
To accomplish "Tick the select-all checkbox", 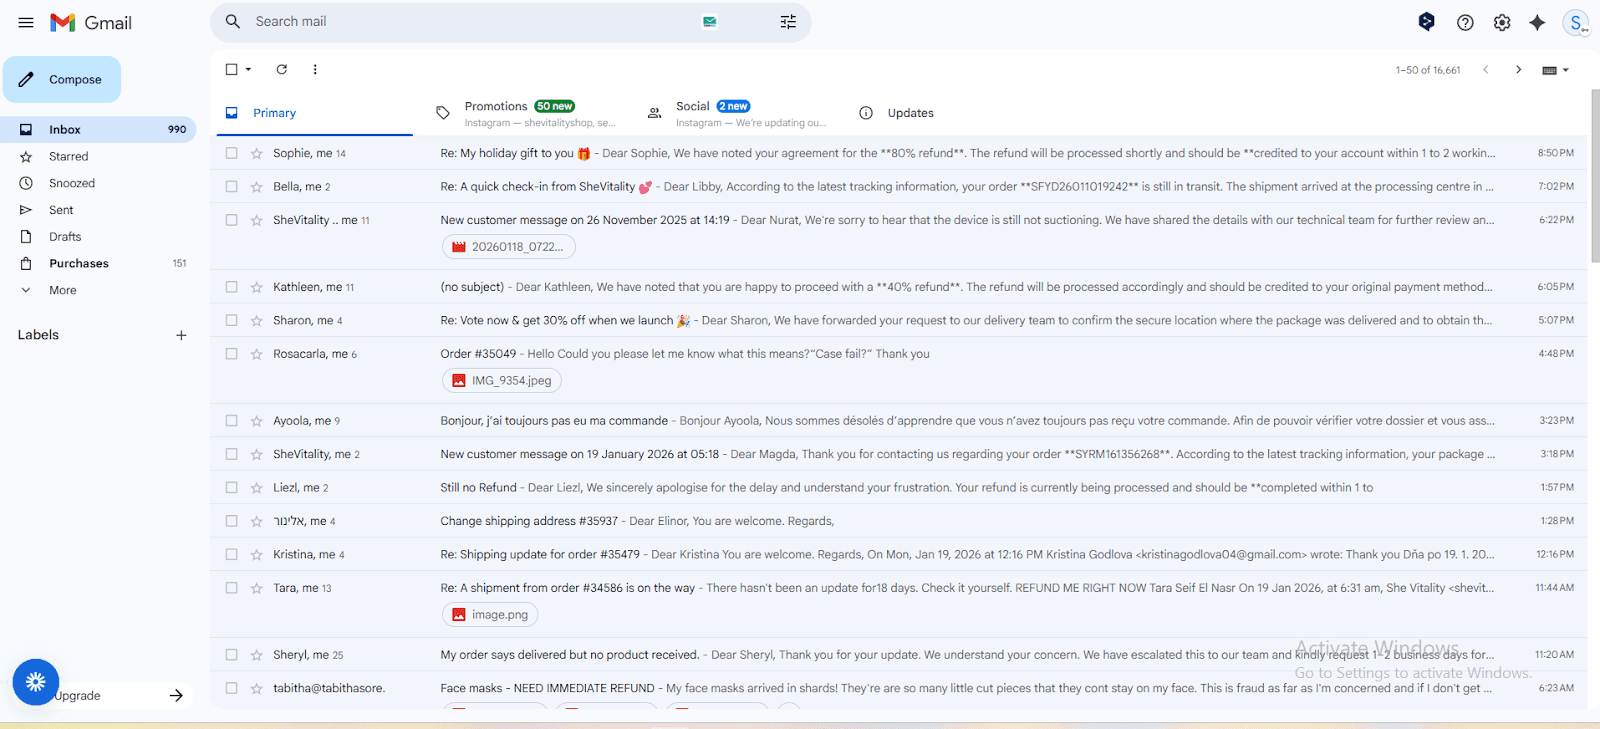I will point(231,69).
